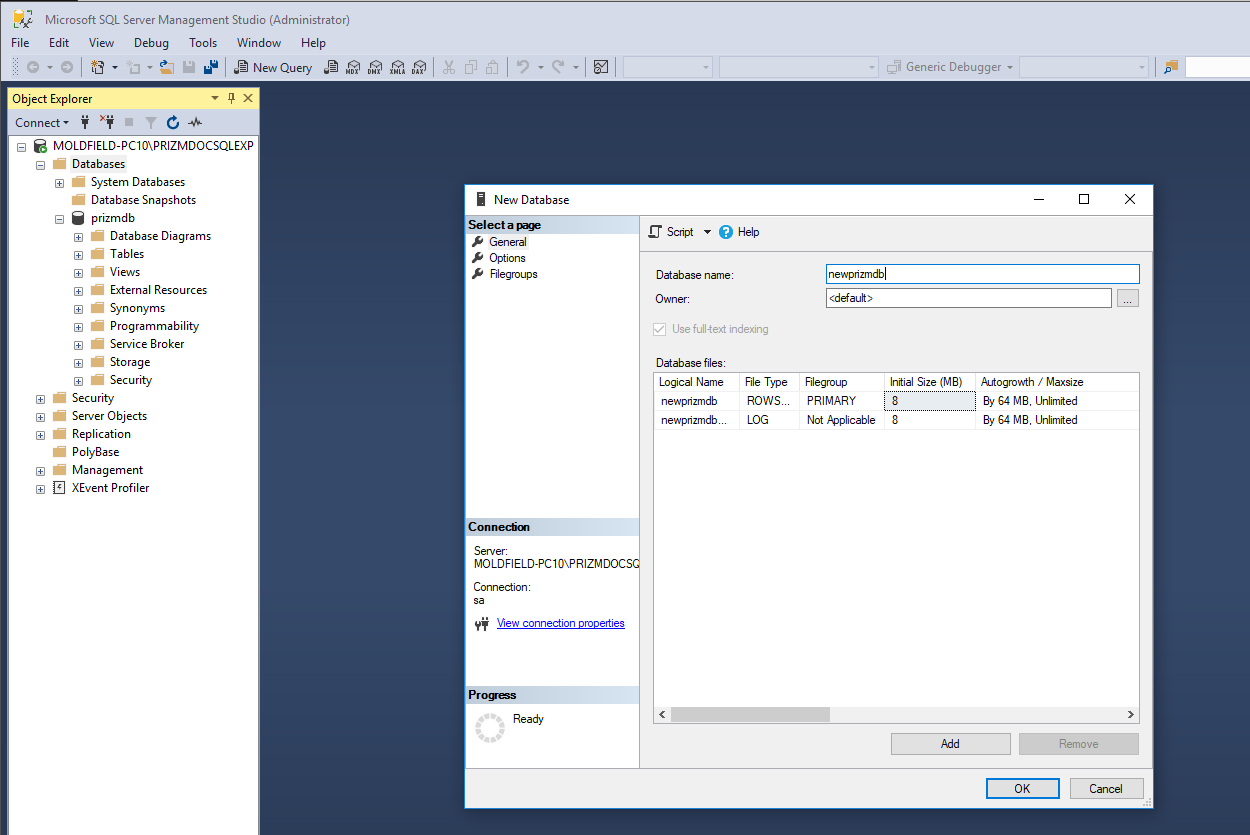Click the Initial Size cell for ROWS file

930,401
